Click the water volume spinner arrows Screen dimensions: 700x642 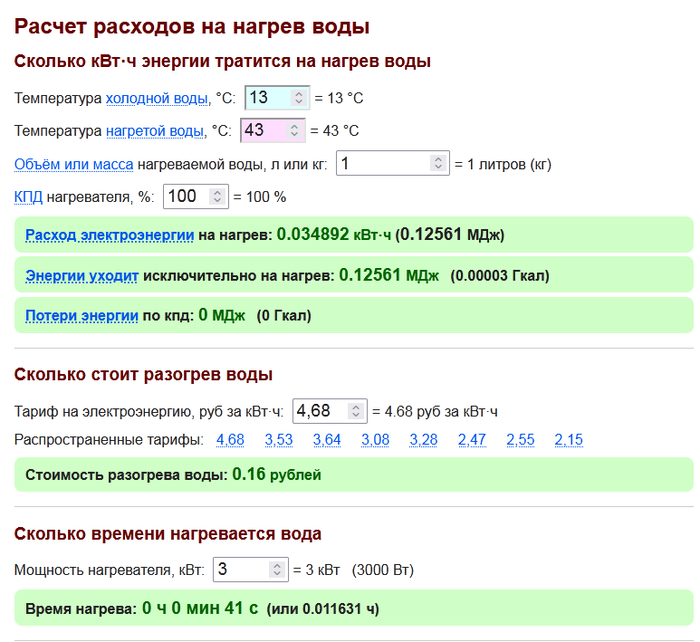438,164
